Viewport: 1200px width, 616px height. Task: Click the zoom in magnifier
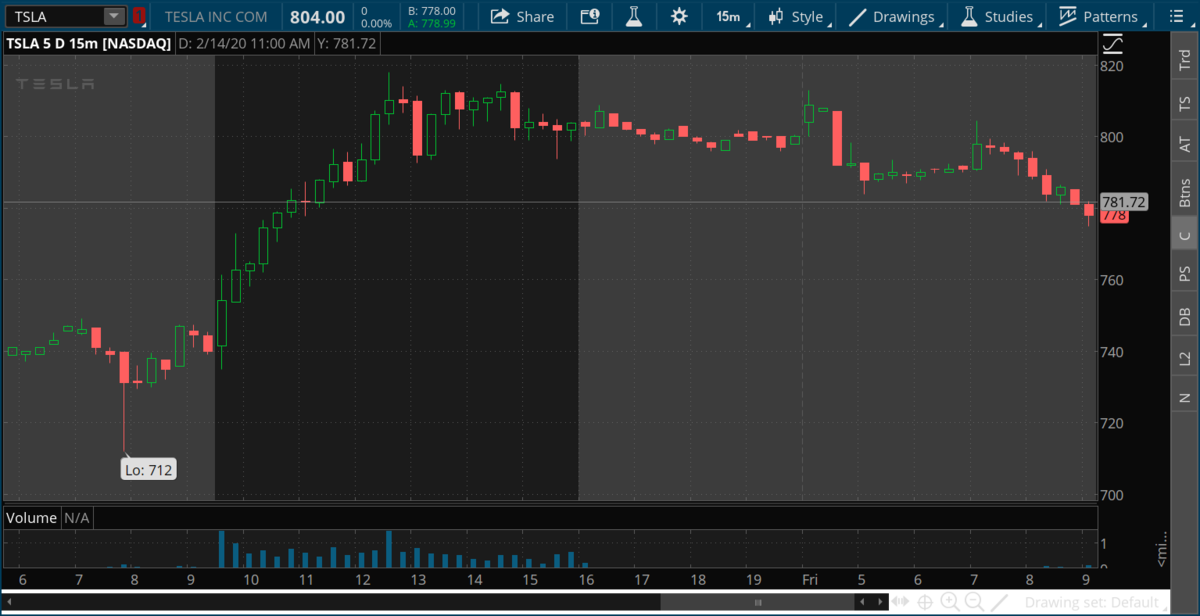click(x=950, y=602)
